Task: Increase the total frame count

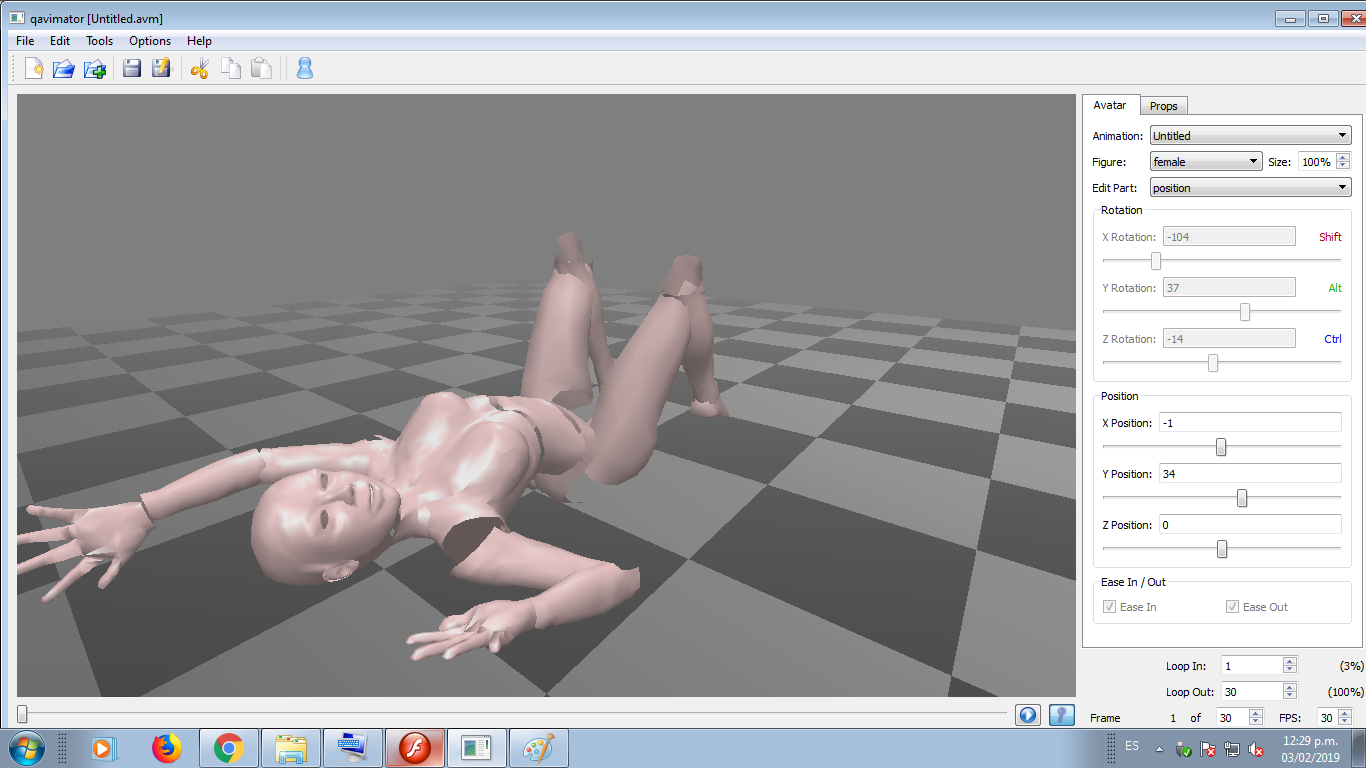Action: point(1255,714)
